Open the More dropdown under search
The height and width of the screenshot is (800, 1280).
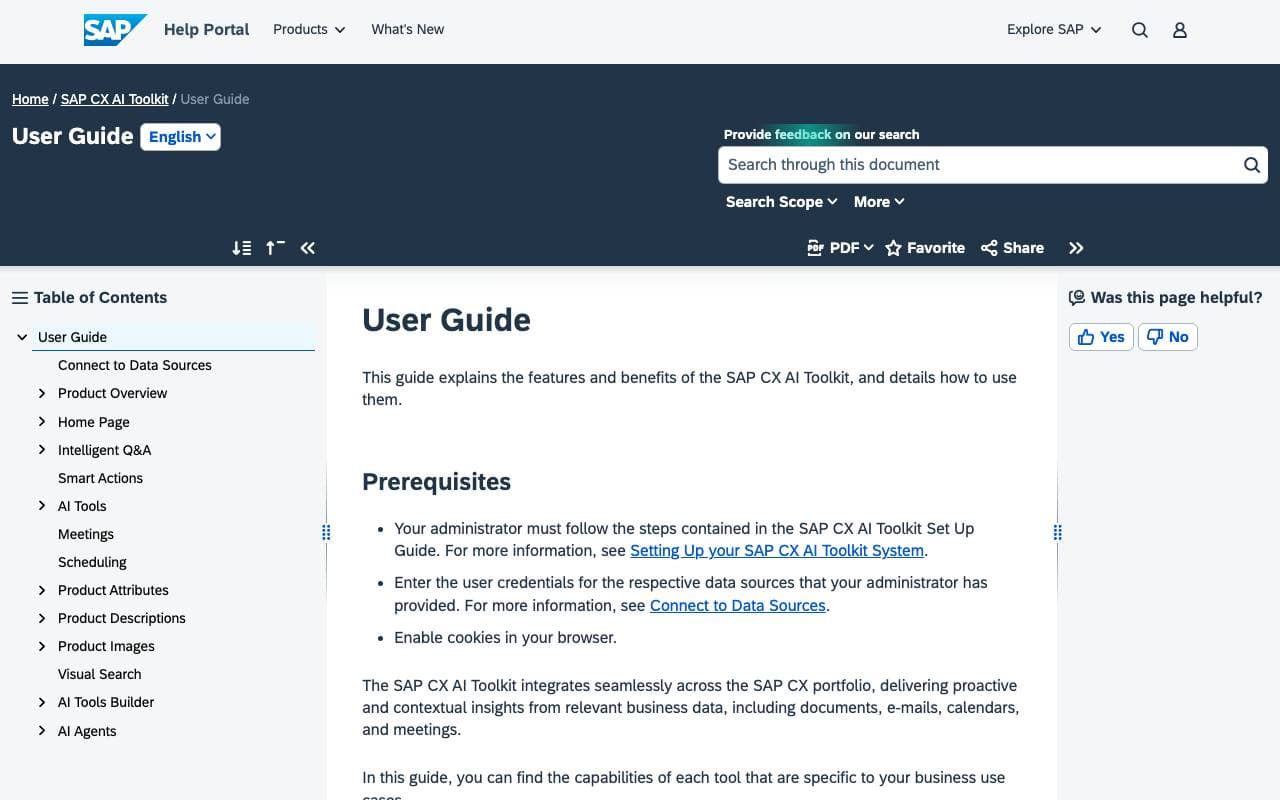coord(879,202)
